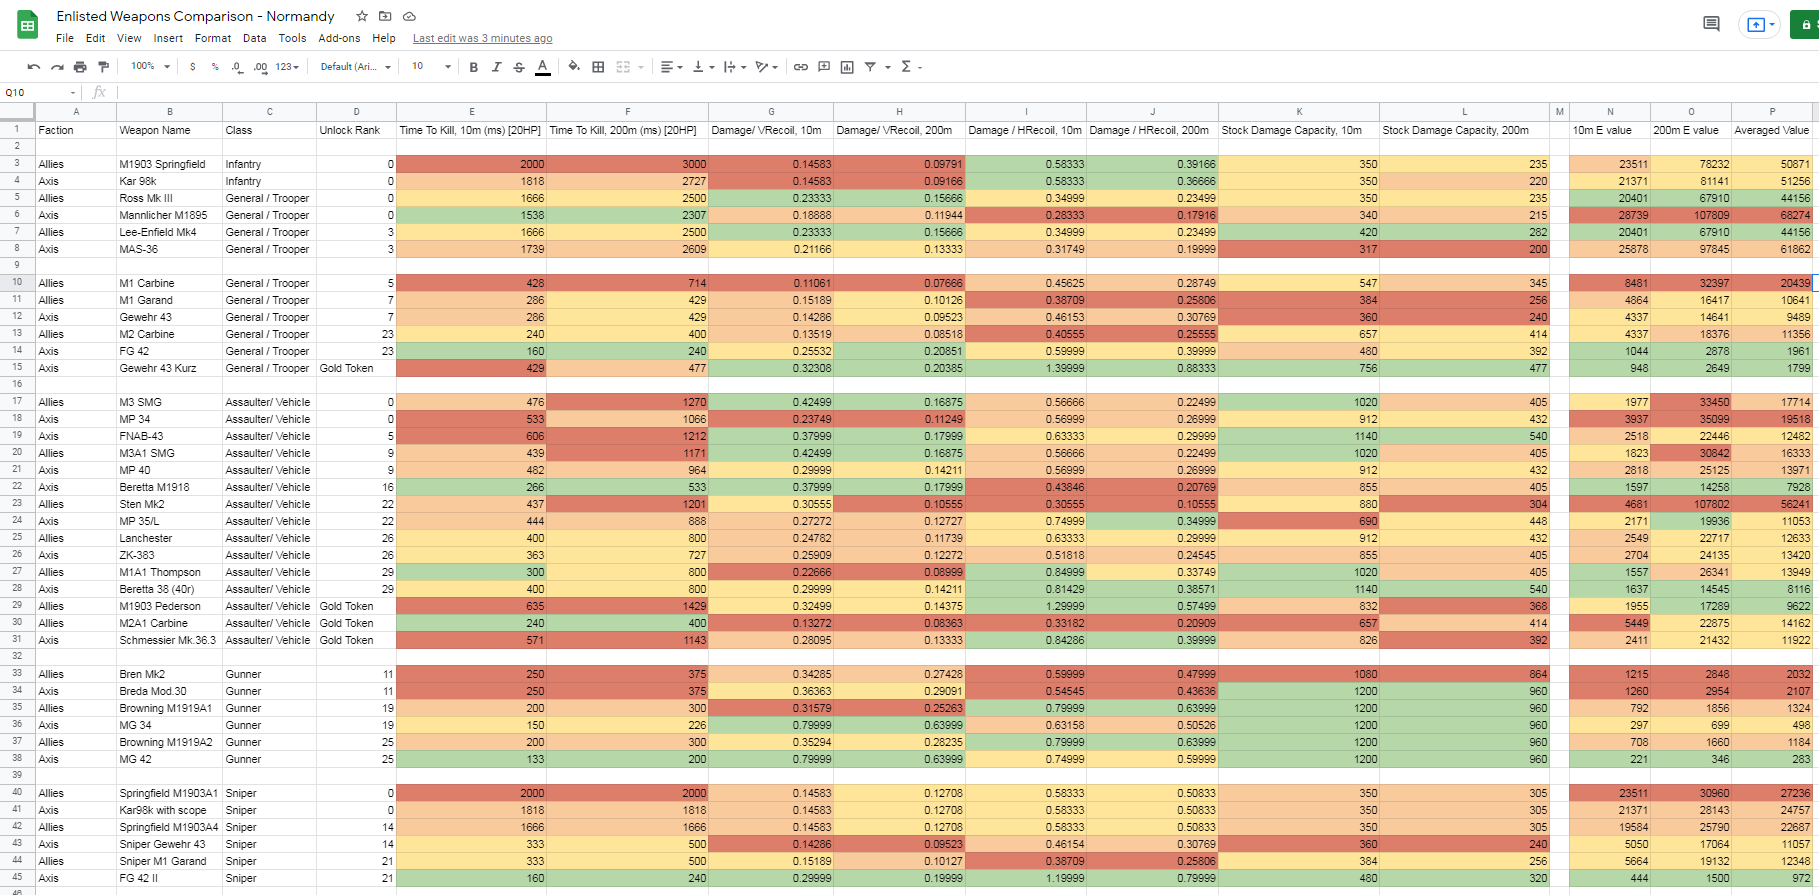Screen dimensions: 1819x895
Task: Open text rotation dropdown
Action: [x=767, y=67]
